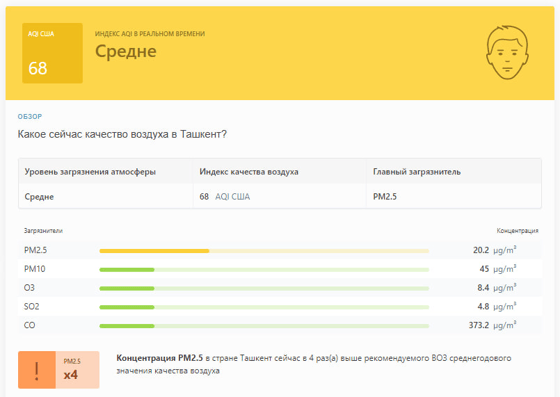Click the 'PM2.5' main pollutant table cell
560x397 pixels.
point(385,197)
